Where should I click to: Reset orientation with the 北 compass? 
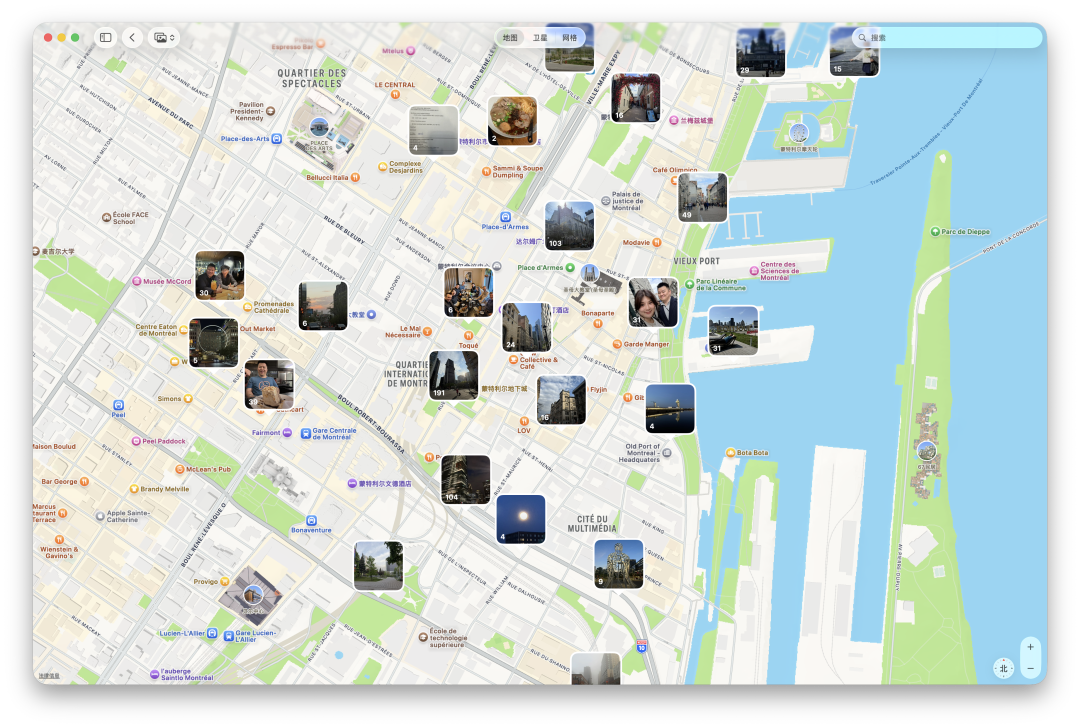click(1004, 668)
